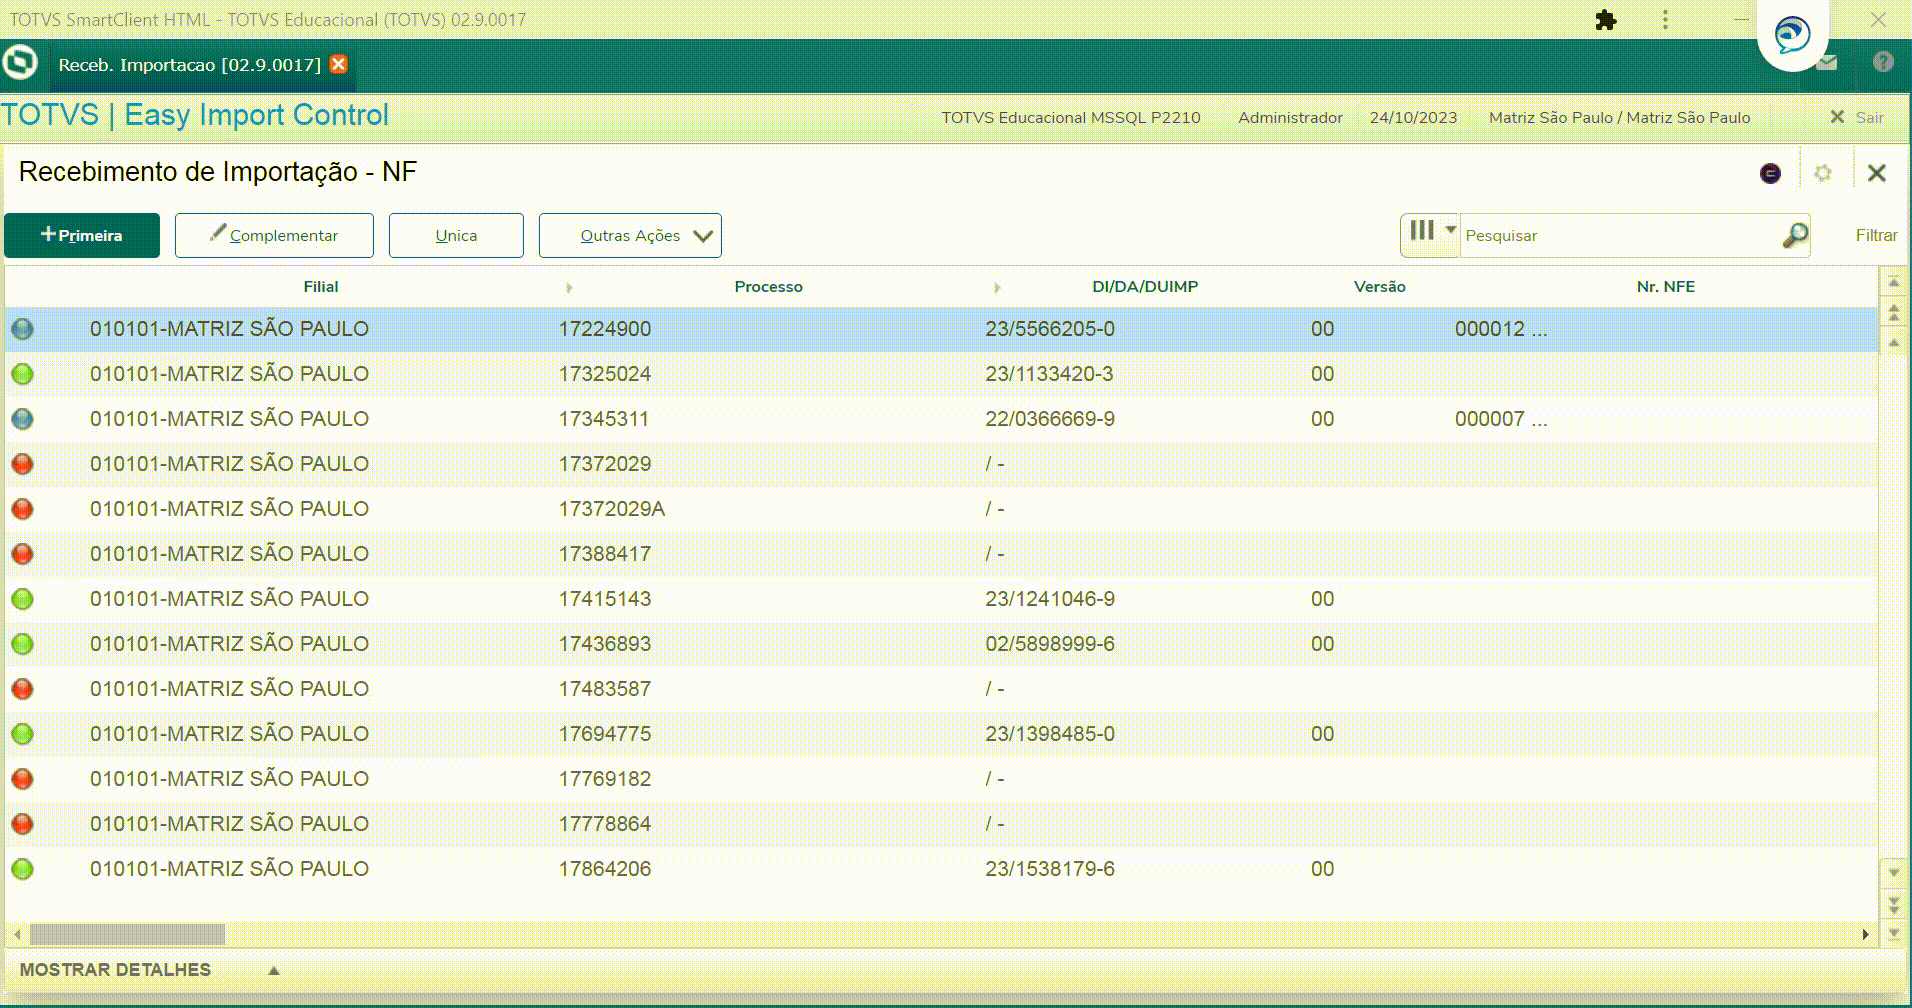Click the red status icon for process 17778864

pos(22,824)
